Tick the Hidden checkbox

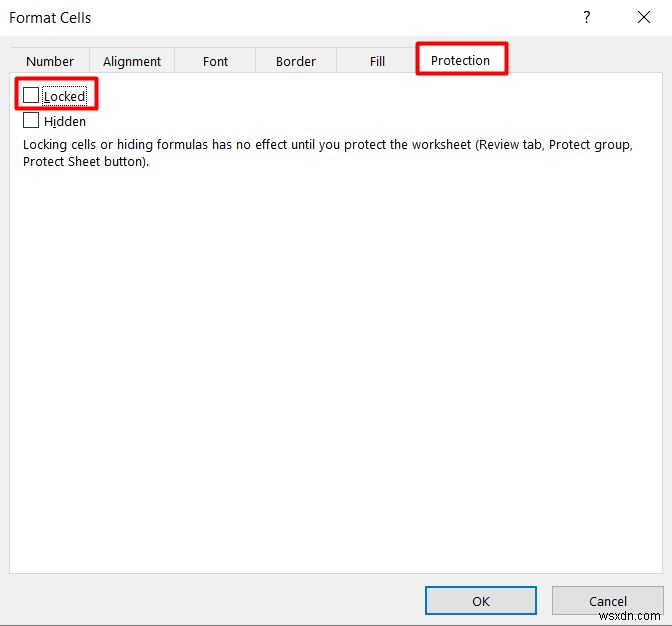[31, 120]
